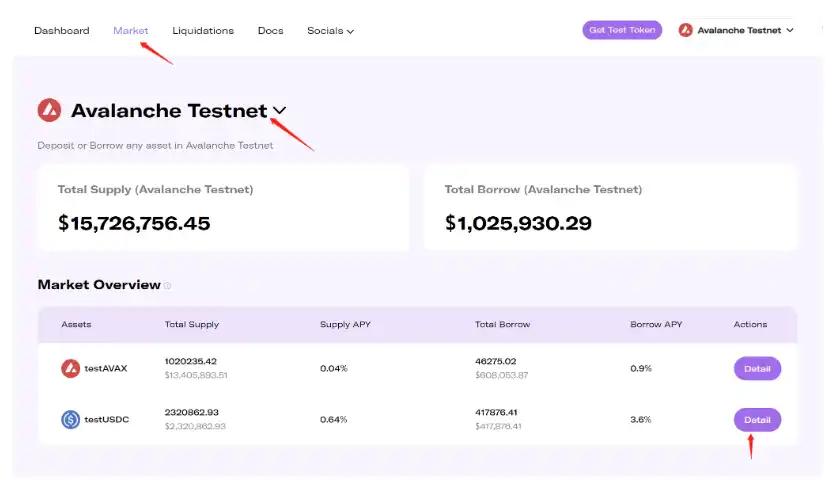The height and width of the screenshot is (492, 826).
Task: Click the Assets column header
Action: (76, 324)
